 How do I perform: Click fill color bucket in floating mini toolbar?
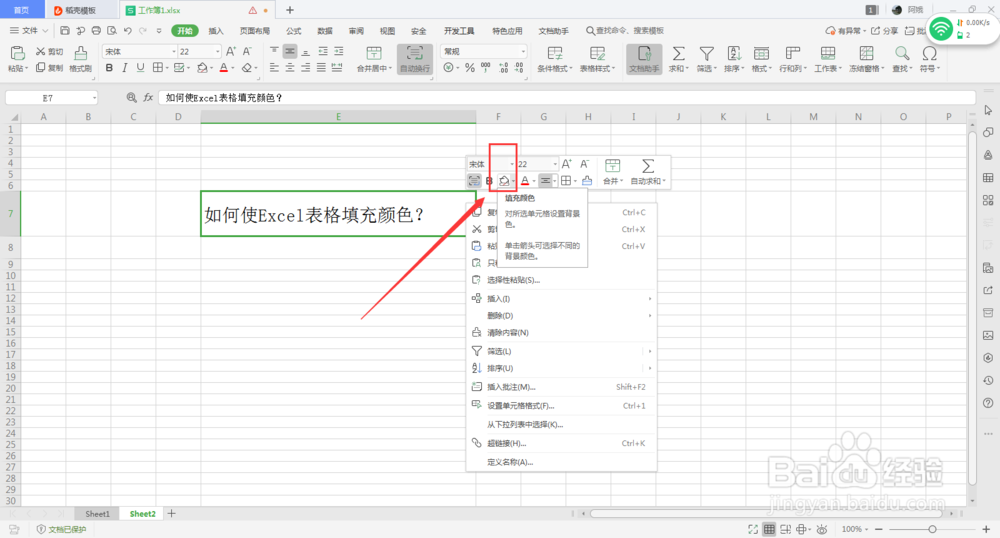tap(504, 181)
